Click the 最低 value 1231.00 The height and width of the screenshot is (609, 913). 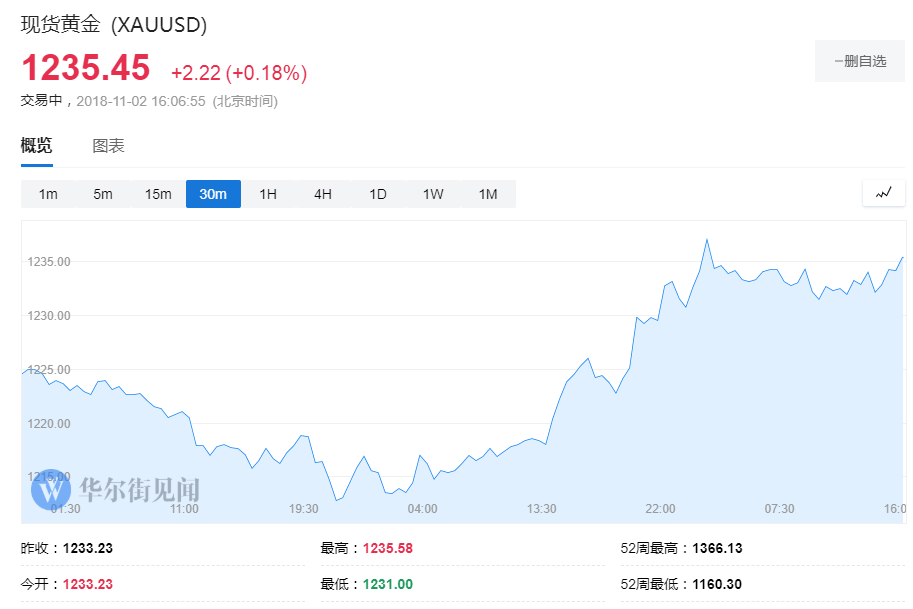click(x=386, y=584)
